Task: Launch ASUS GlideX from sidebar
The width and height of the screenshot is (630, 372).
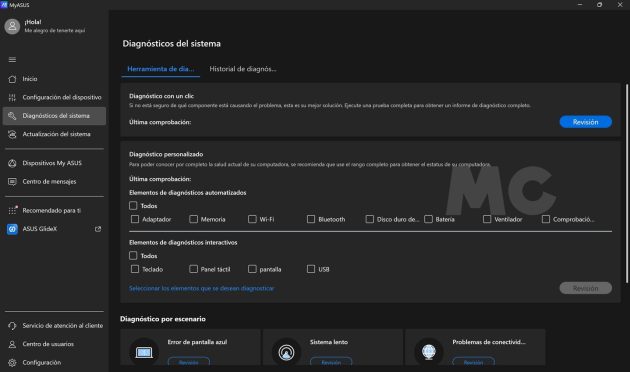Action: (x=54, y=229)
